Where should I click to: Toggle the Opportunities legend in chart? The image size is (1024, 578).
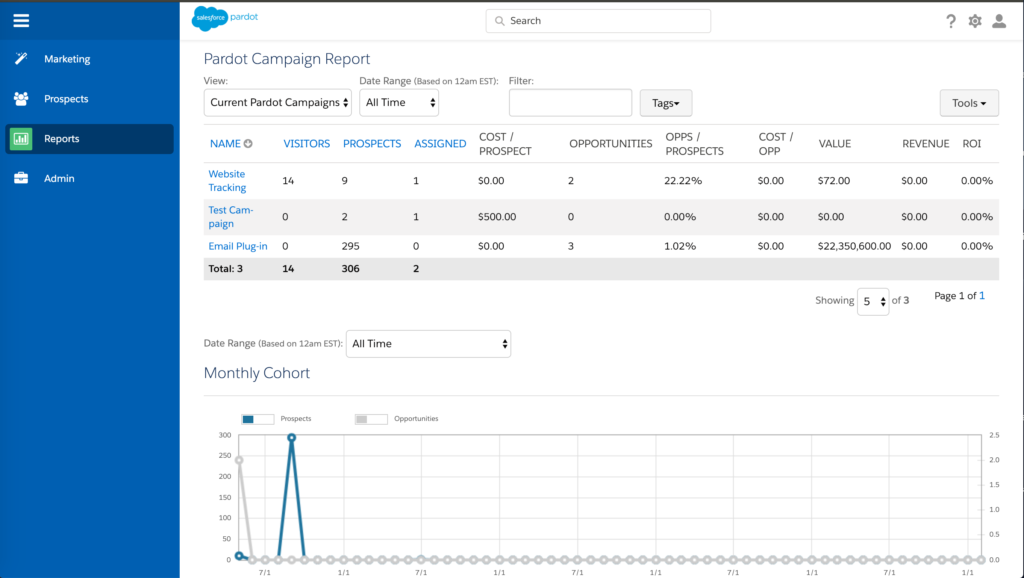371,419
